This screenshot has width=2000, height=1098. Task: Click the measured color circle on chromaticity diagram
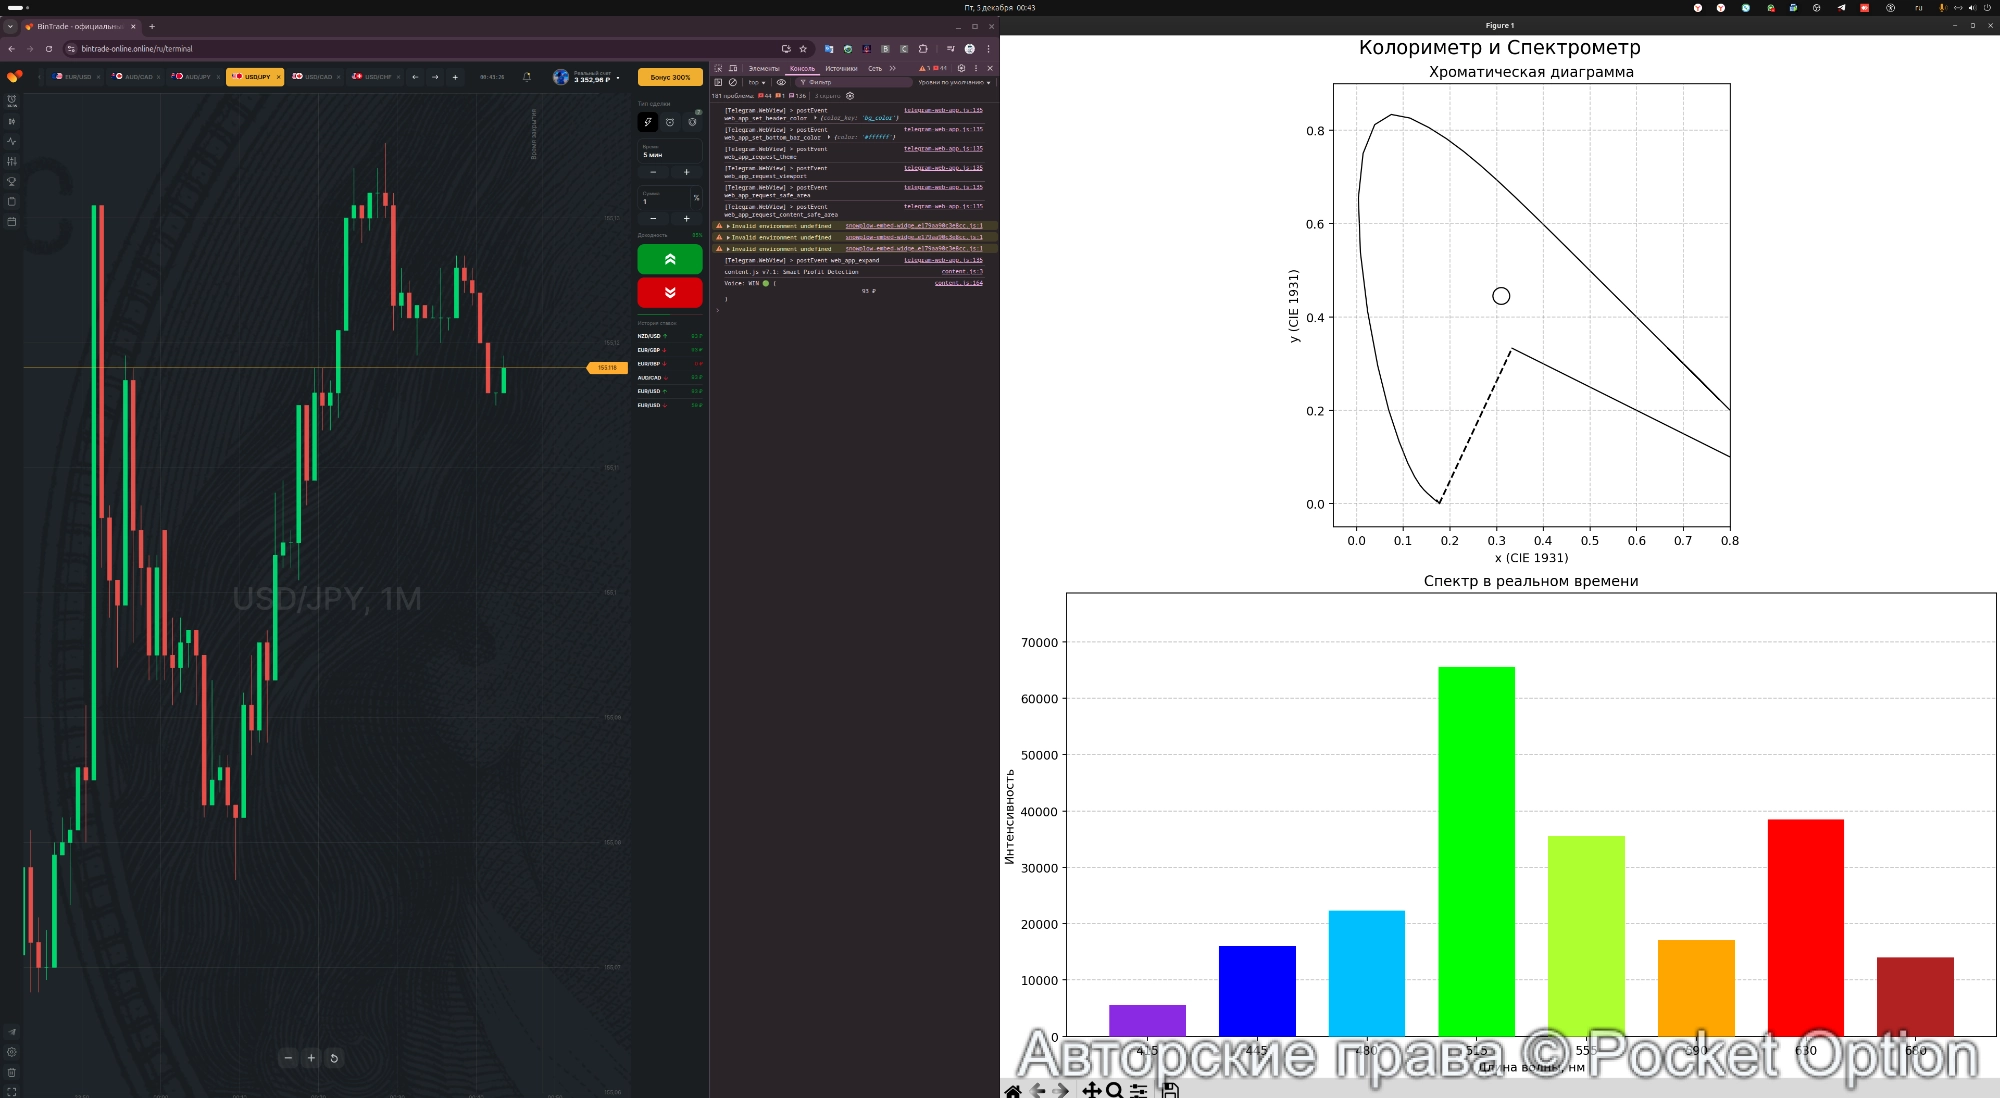pos(1500,296)
